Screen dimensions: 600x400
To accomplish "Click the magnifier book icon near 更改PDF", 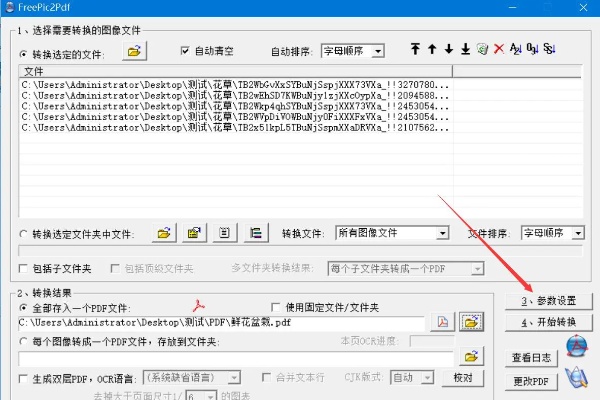I will [x=576, y=377].
